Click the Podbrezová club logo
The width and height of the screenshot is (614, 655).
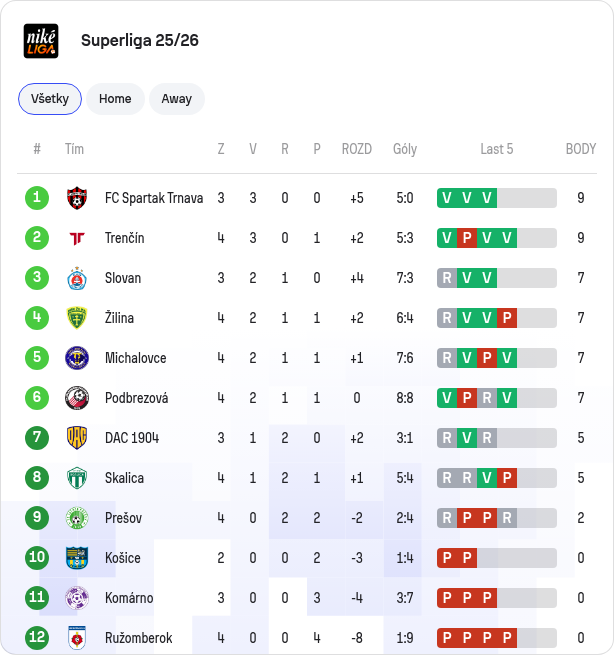[77, 398]
